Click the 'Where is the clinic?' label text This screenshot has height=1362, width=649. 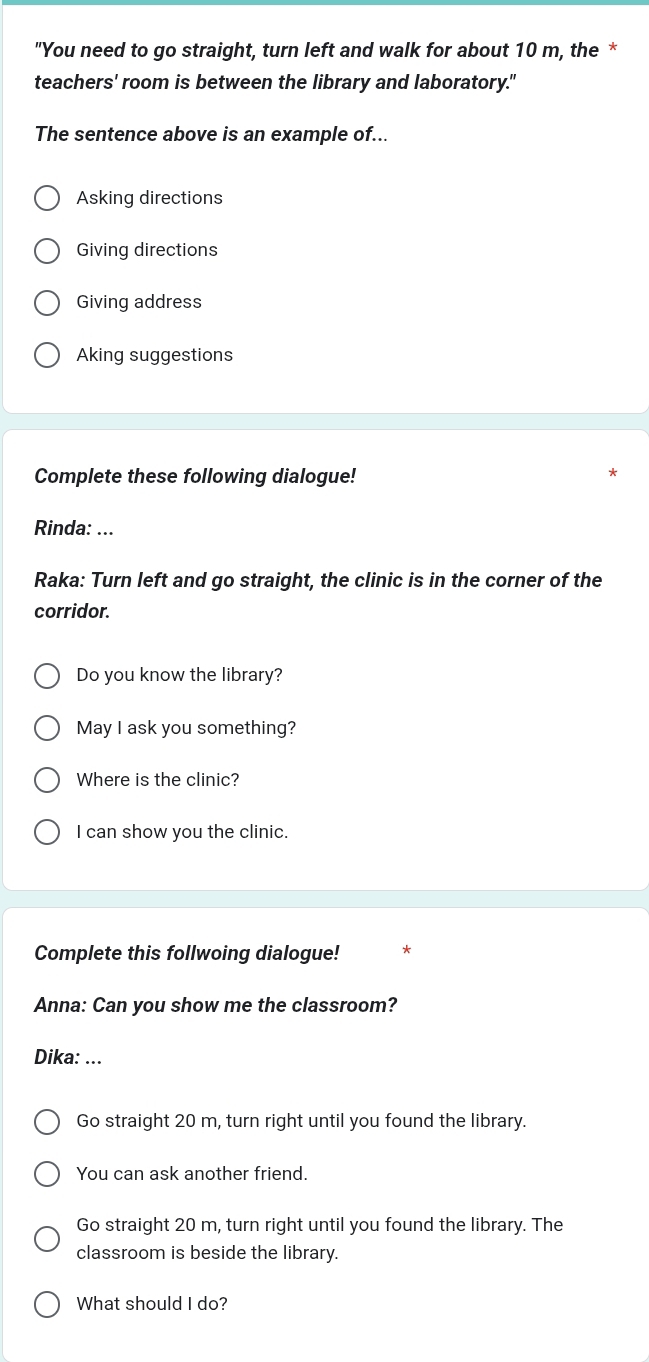coord(158,780)
